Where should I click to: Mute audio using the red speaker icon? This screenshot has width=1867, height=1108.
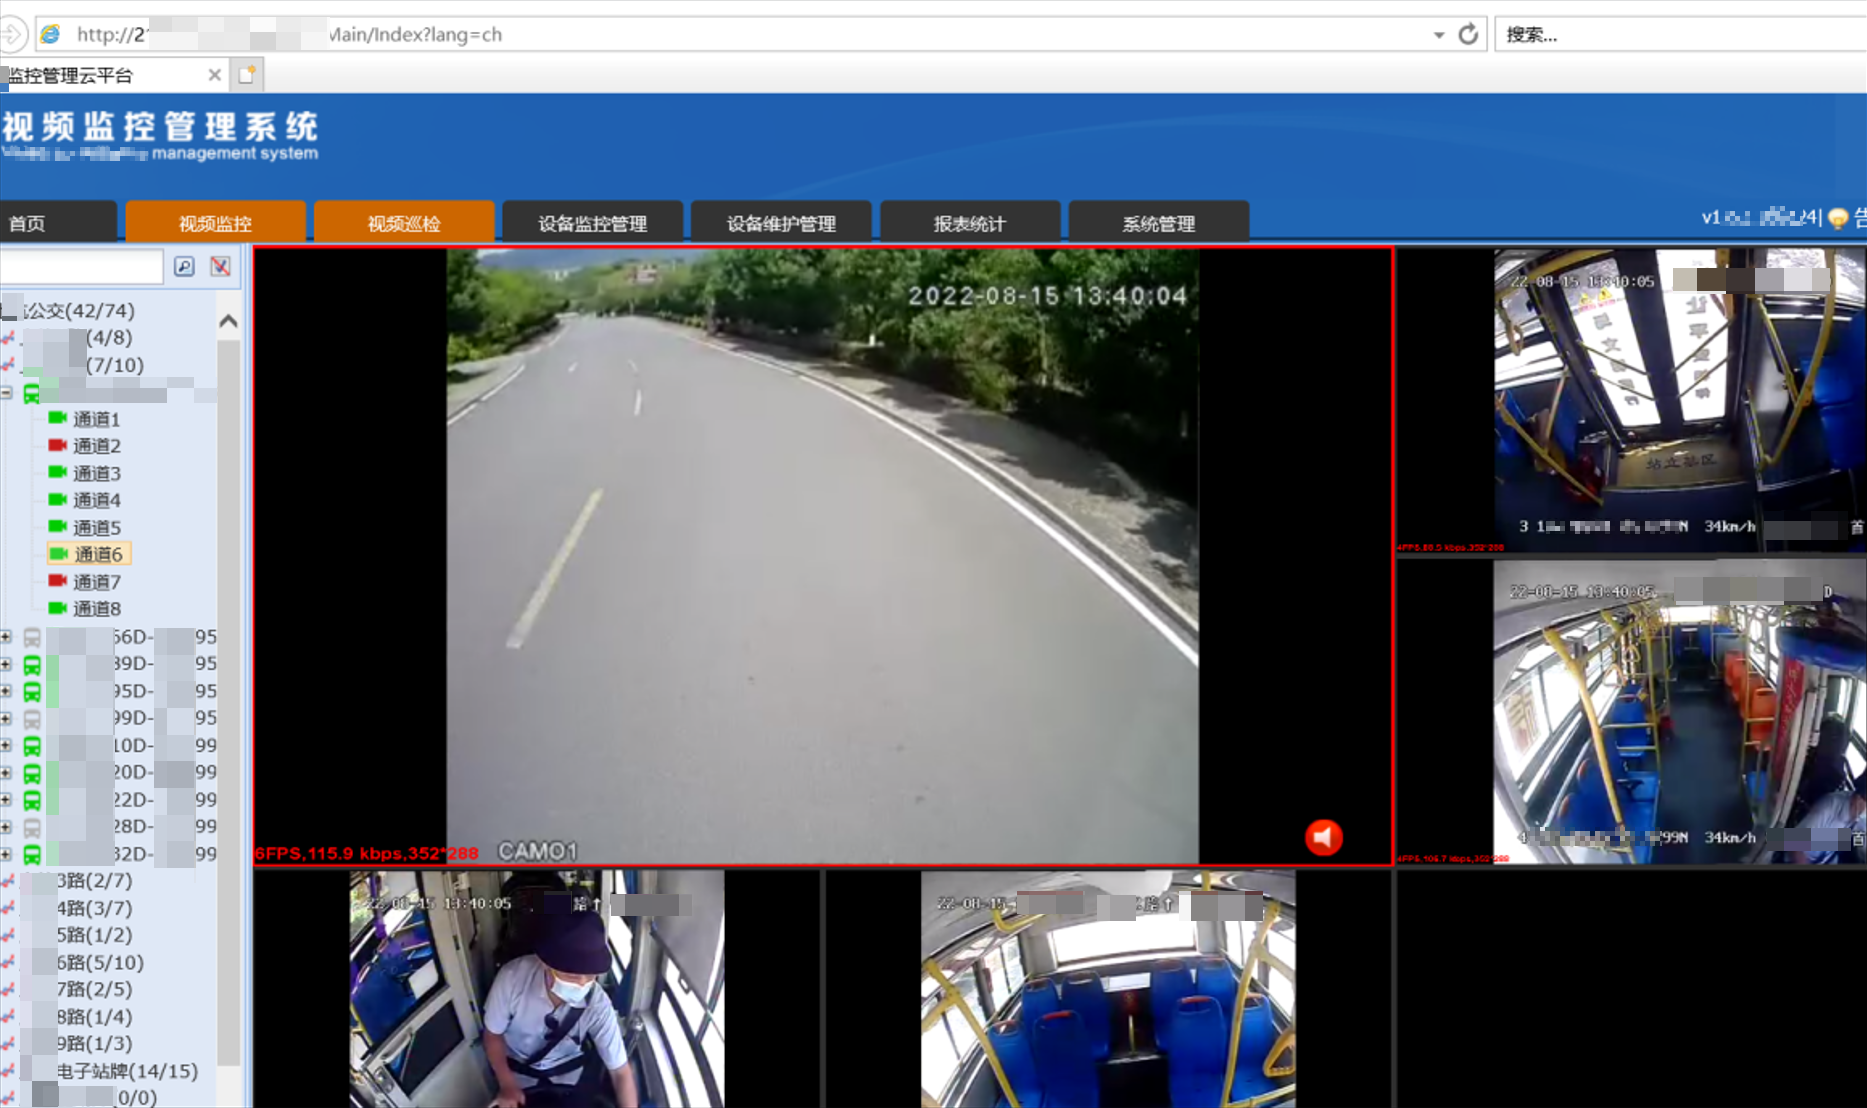tap(1323, 837)
